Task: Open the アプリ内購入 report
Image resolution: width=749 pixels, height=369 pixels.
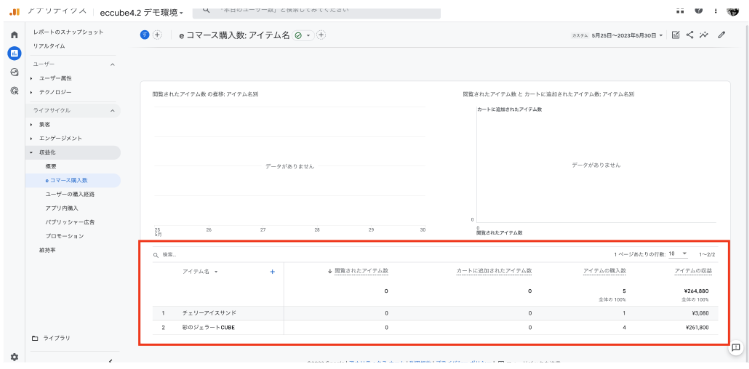Action: [x=62, y=208]
